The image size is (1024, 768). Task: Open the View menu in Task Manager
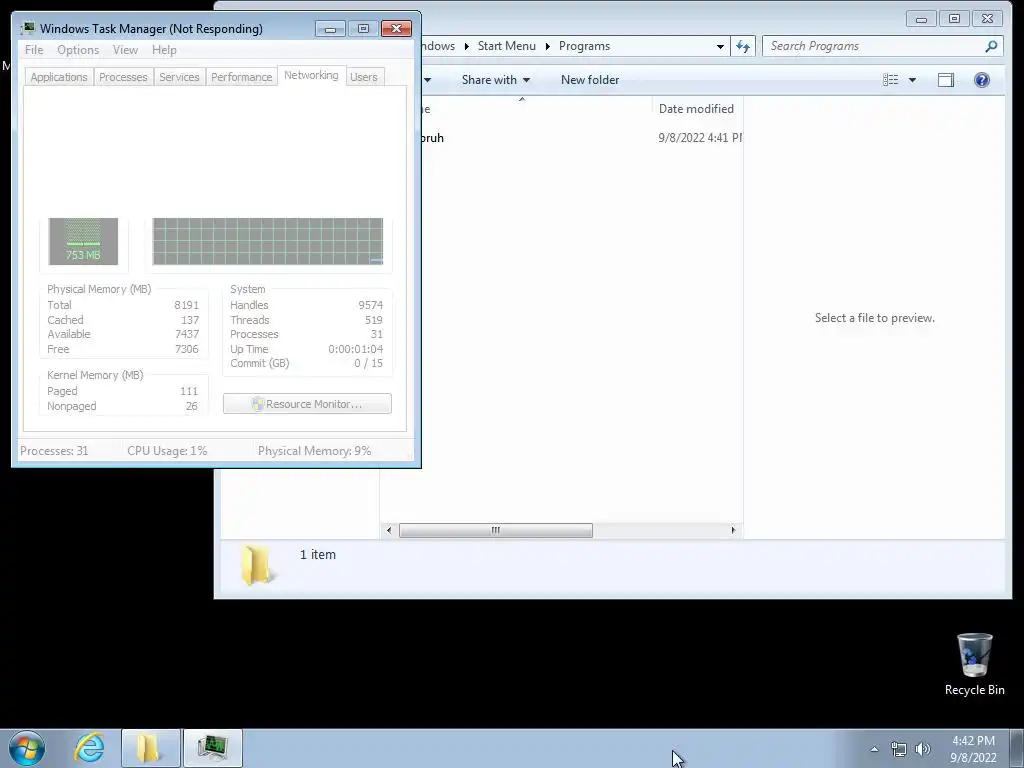click(x=125, y=50)
